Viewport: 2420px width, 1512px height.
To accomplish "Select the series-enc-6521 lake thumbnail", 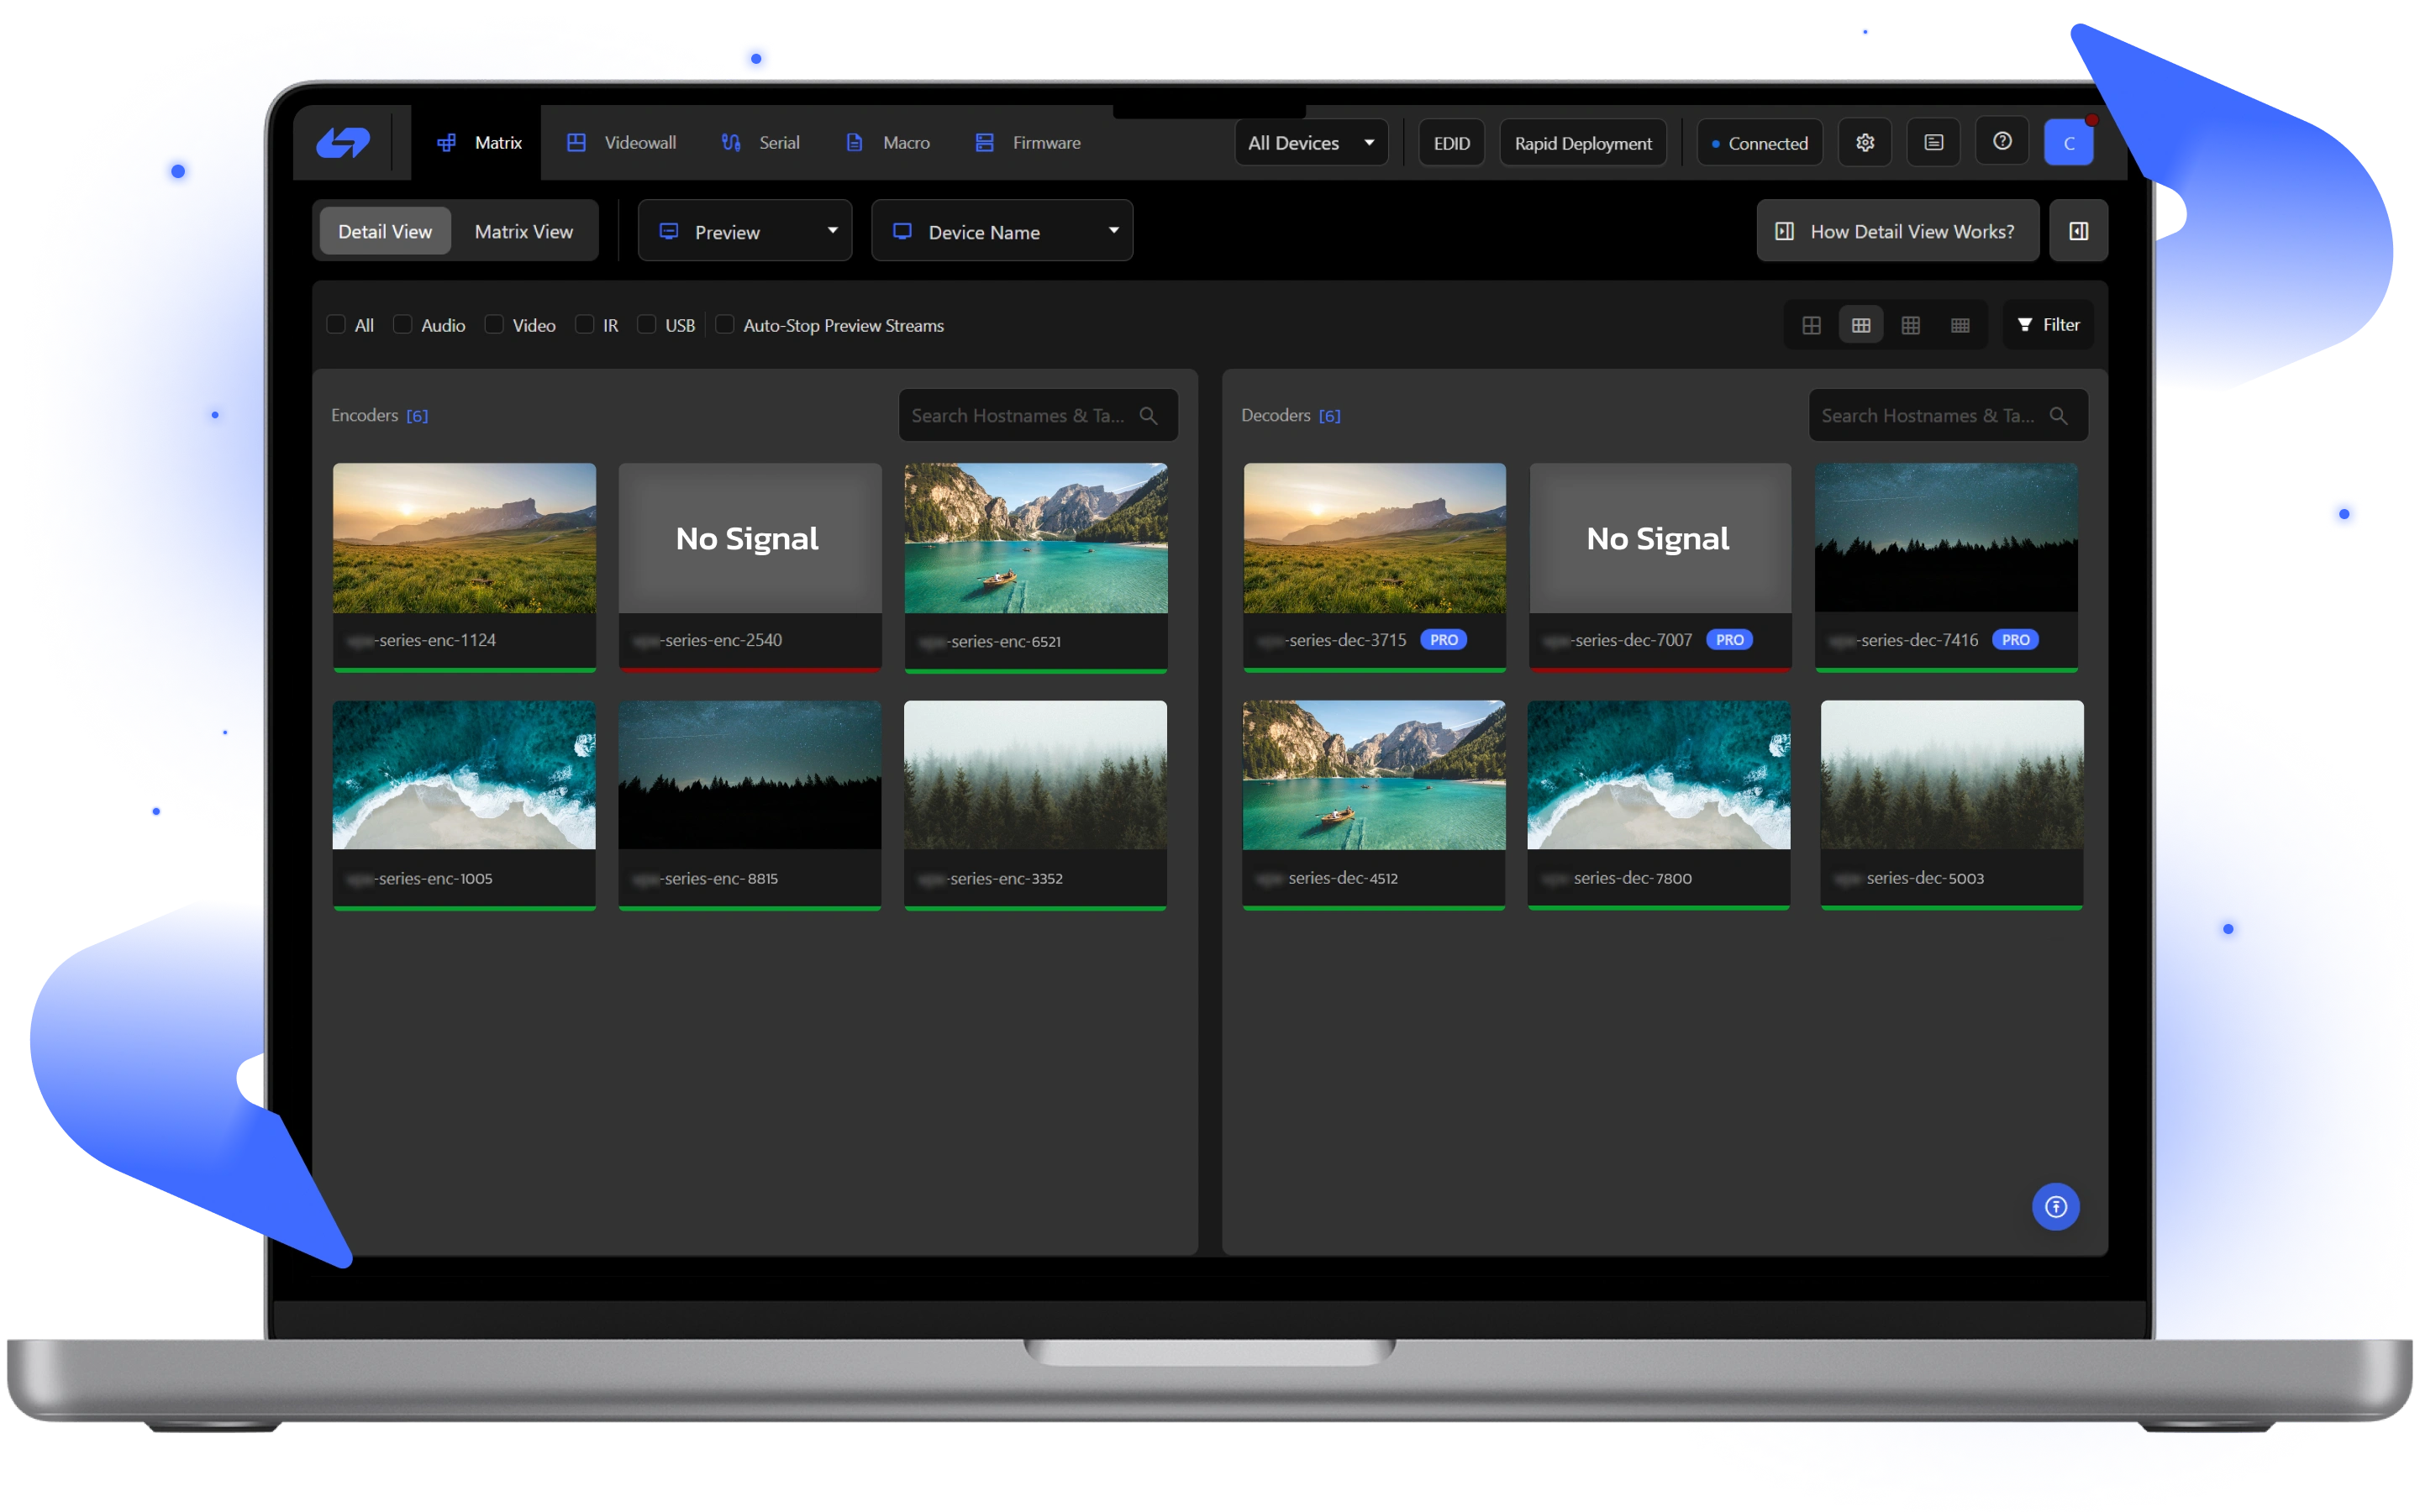I will [1036, 538].
